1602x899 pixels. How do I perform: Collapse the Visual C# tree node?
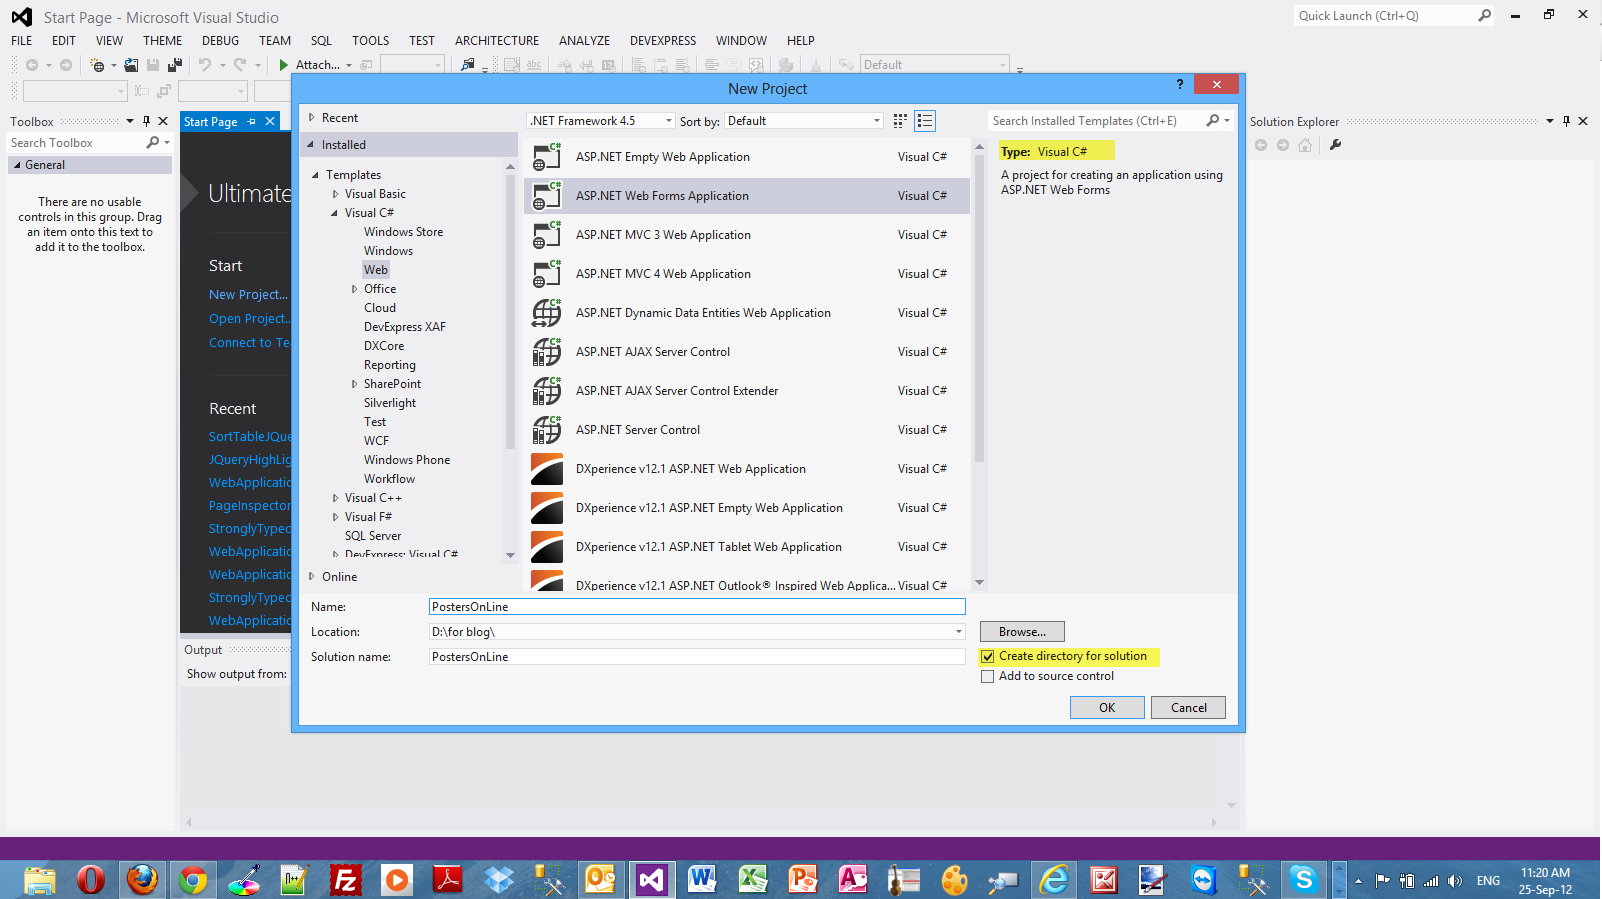335,213
